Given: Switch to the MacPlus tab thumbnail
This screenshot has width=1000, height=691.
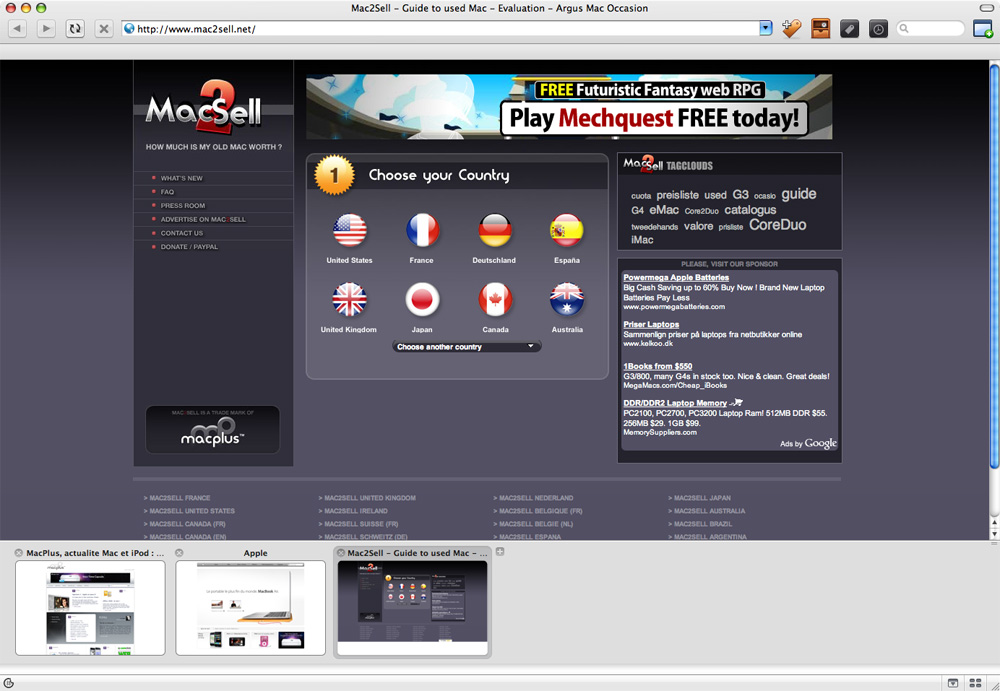Looking at the screenshot, I should [x=90, y=607].
